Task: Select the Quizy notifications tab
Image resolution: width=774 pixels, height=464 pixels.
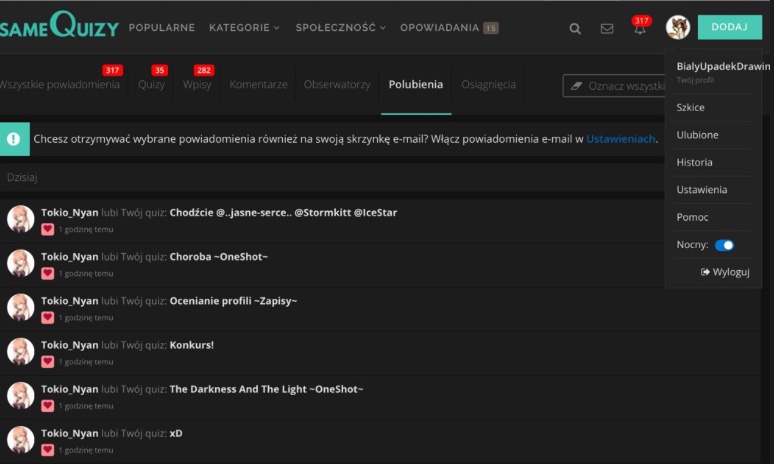Action: 152,85
